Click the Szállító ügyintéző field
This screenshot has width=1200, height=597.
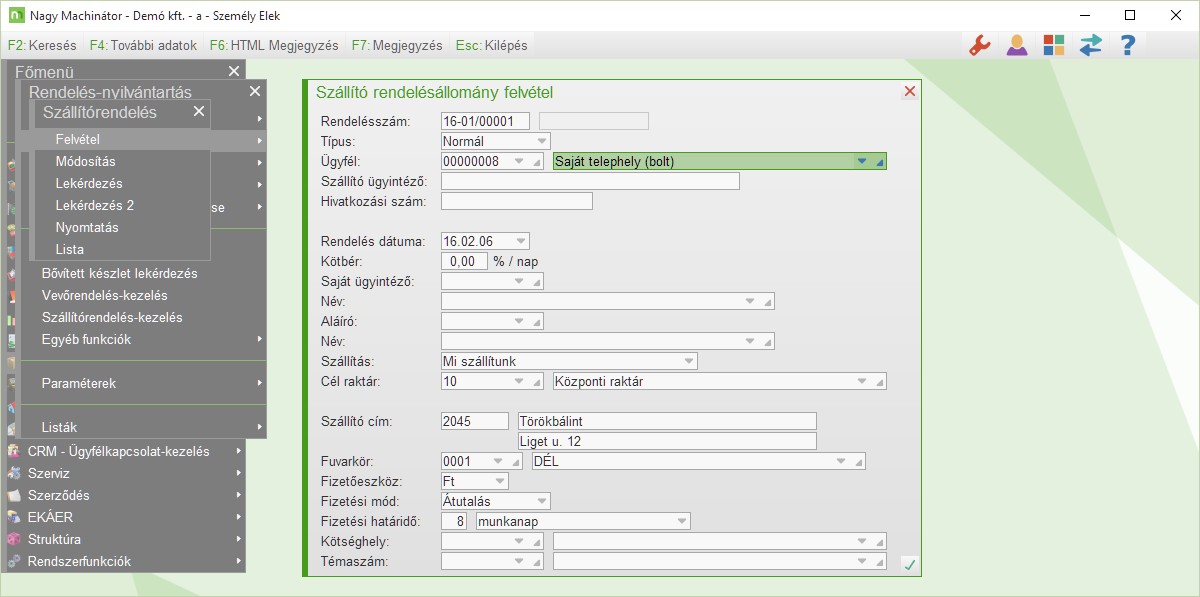coord(590,181)
